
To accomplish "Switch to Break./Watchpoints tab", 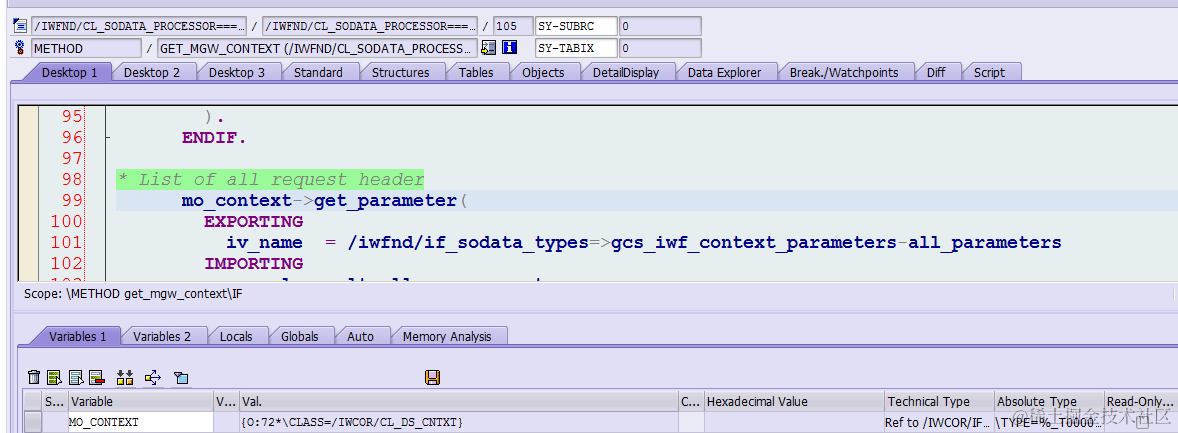I will tap(844, 72).
